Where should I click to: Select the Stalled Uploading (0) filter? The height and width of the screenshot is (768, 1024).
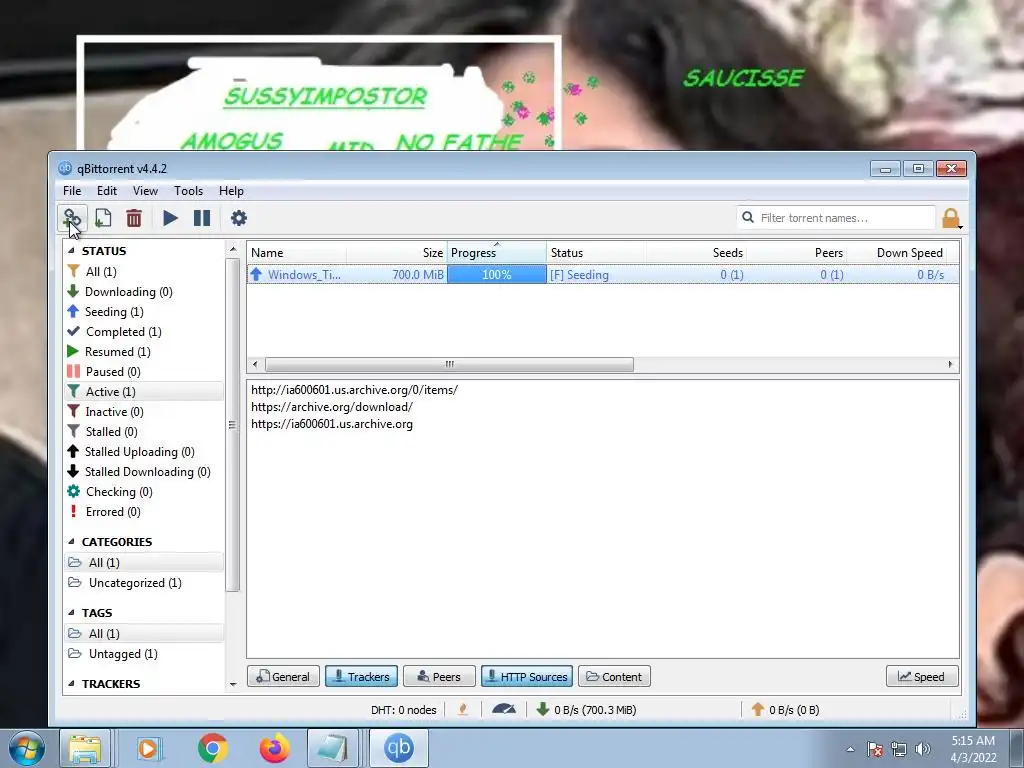click(144, 452)
